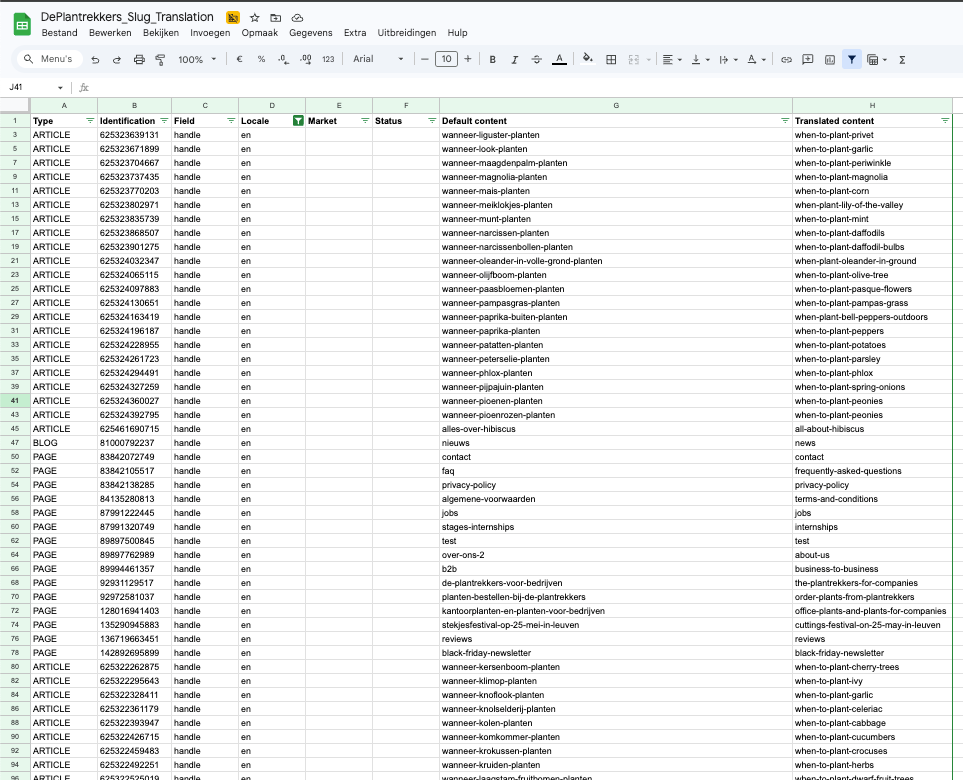963x780 pixels.
Task: Format as currency with euro icon
Action: coord(239,60)
